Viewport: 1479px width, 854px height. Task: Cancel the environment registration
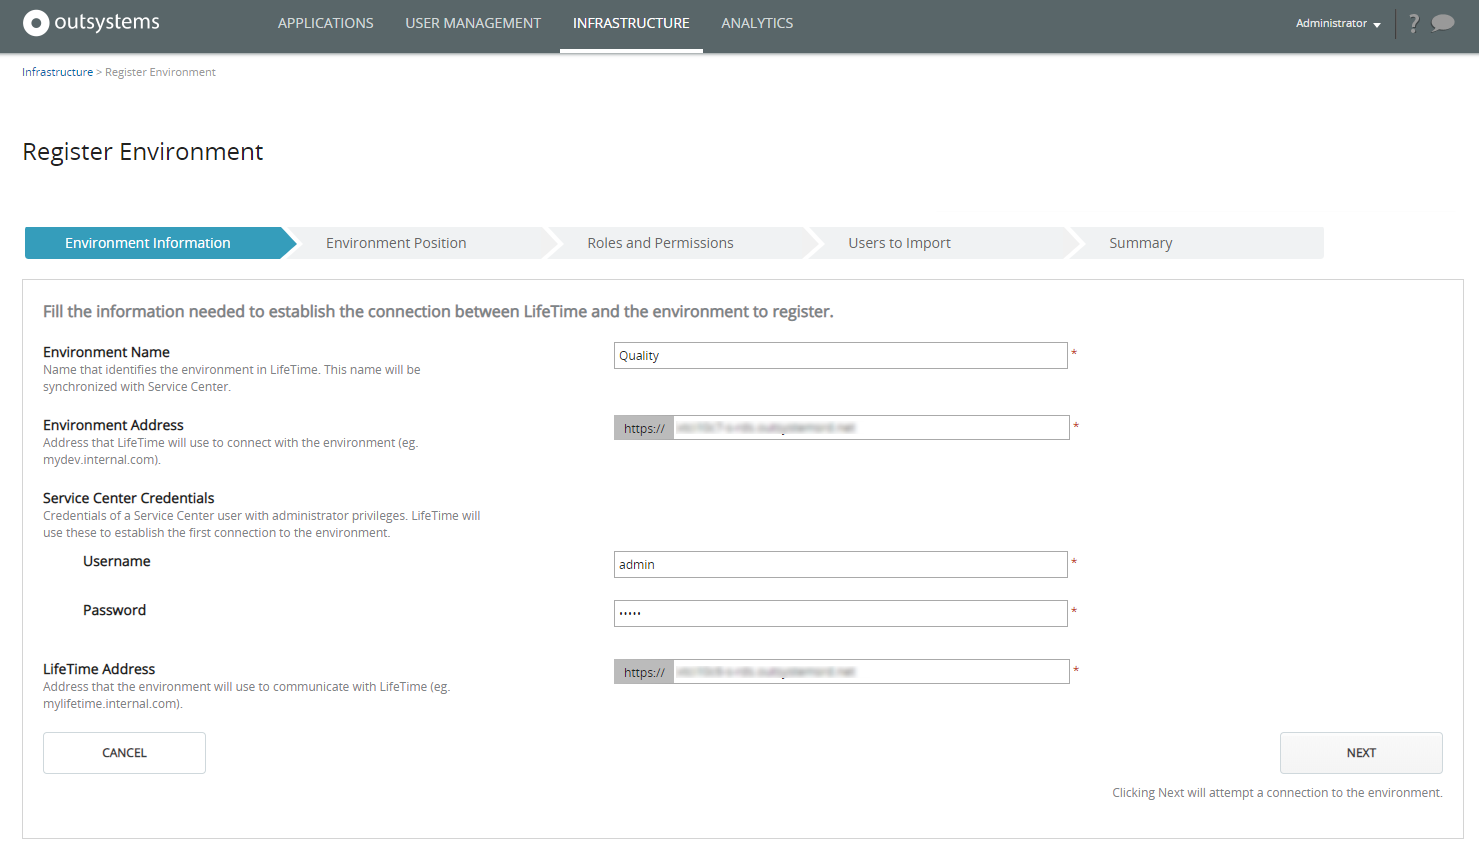click(x=124, y=752)
